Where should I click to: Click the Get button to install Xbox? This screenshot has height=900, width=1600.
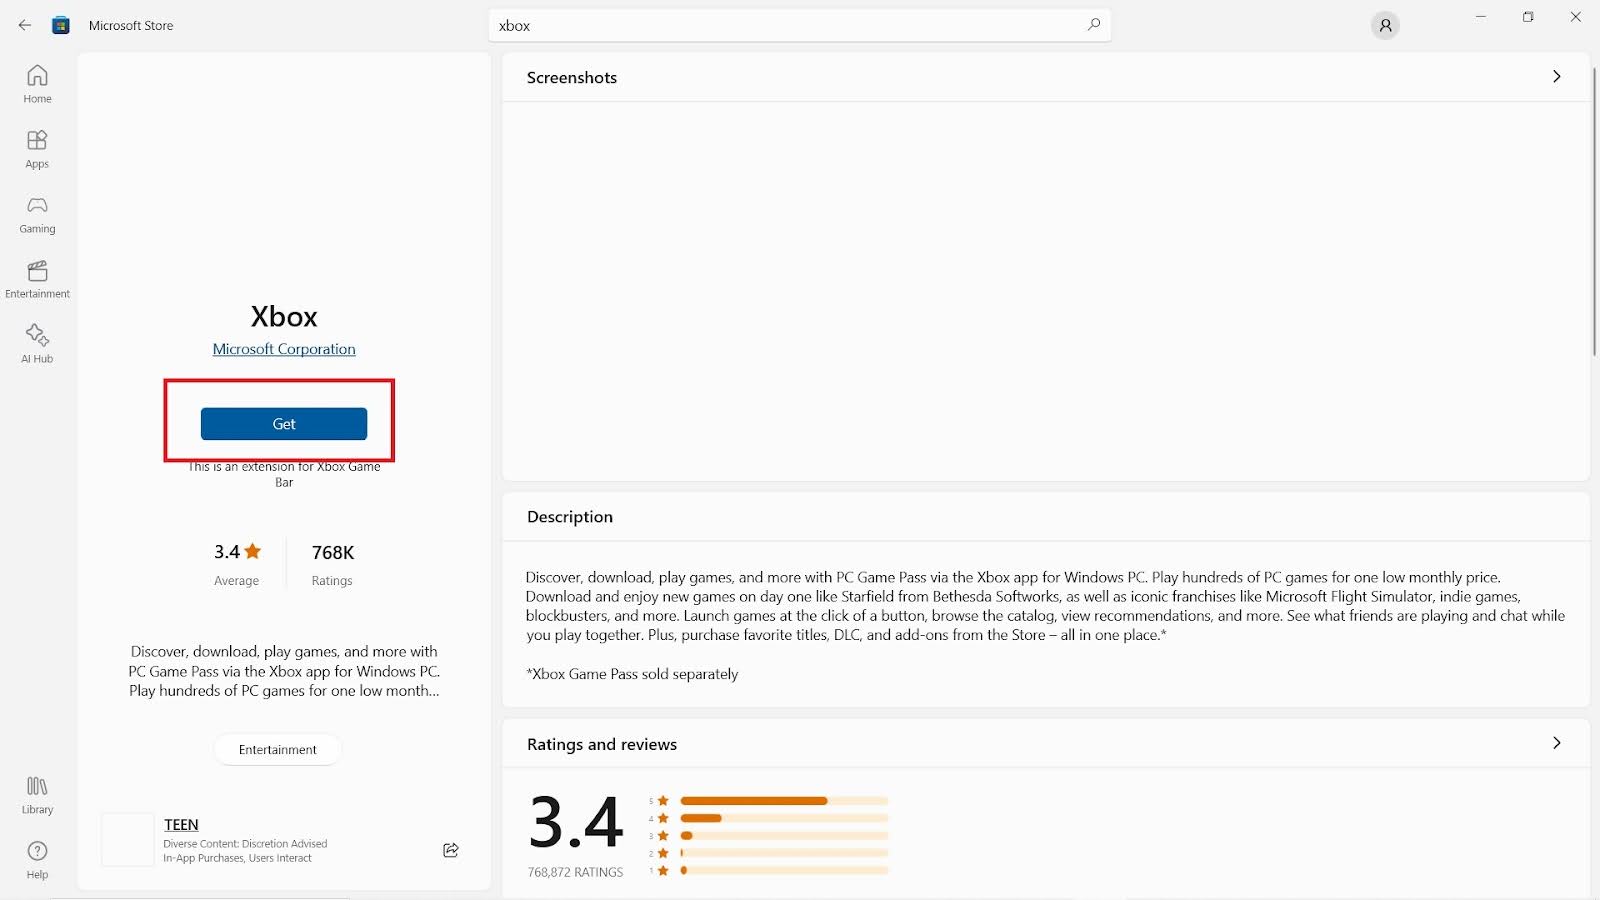[284, 424]
